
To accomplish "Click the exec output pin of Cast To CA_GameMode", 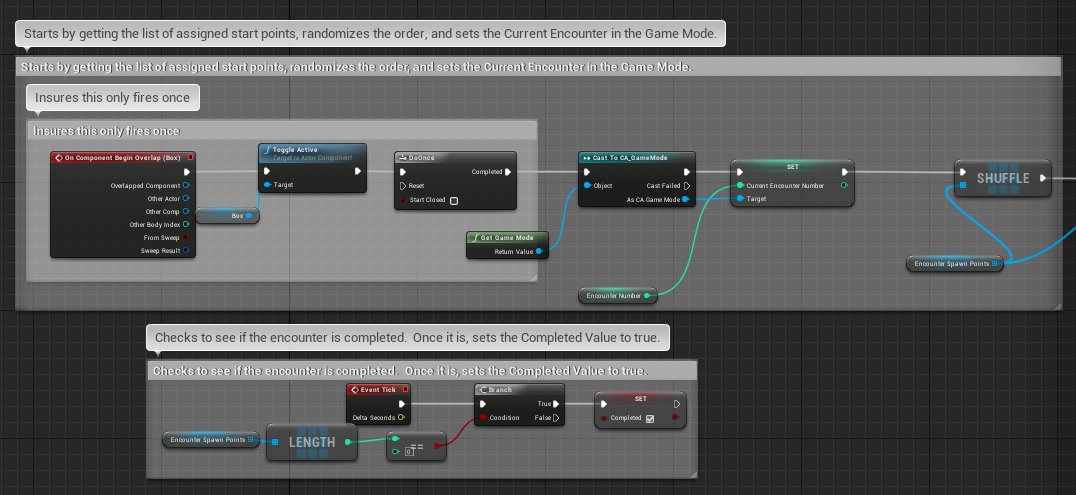I will pos(687,172).
